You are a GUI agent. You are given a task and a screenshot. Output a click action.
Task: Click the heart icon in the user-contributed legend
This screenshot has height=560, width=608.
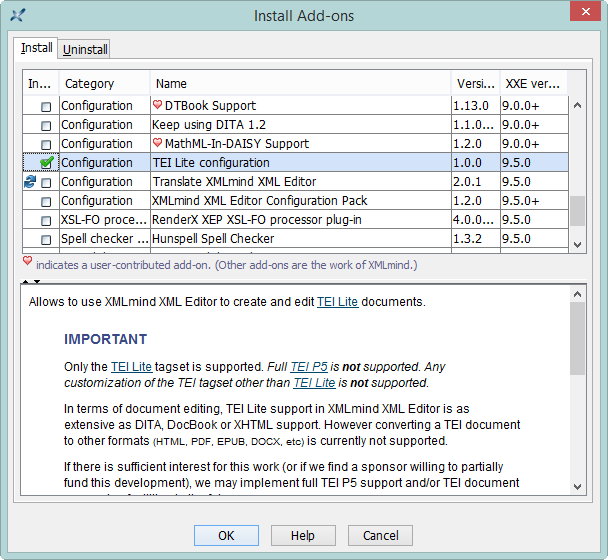pos(27,261)
